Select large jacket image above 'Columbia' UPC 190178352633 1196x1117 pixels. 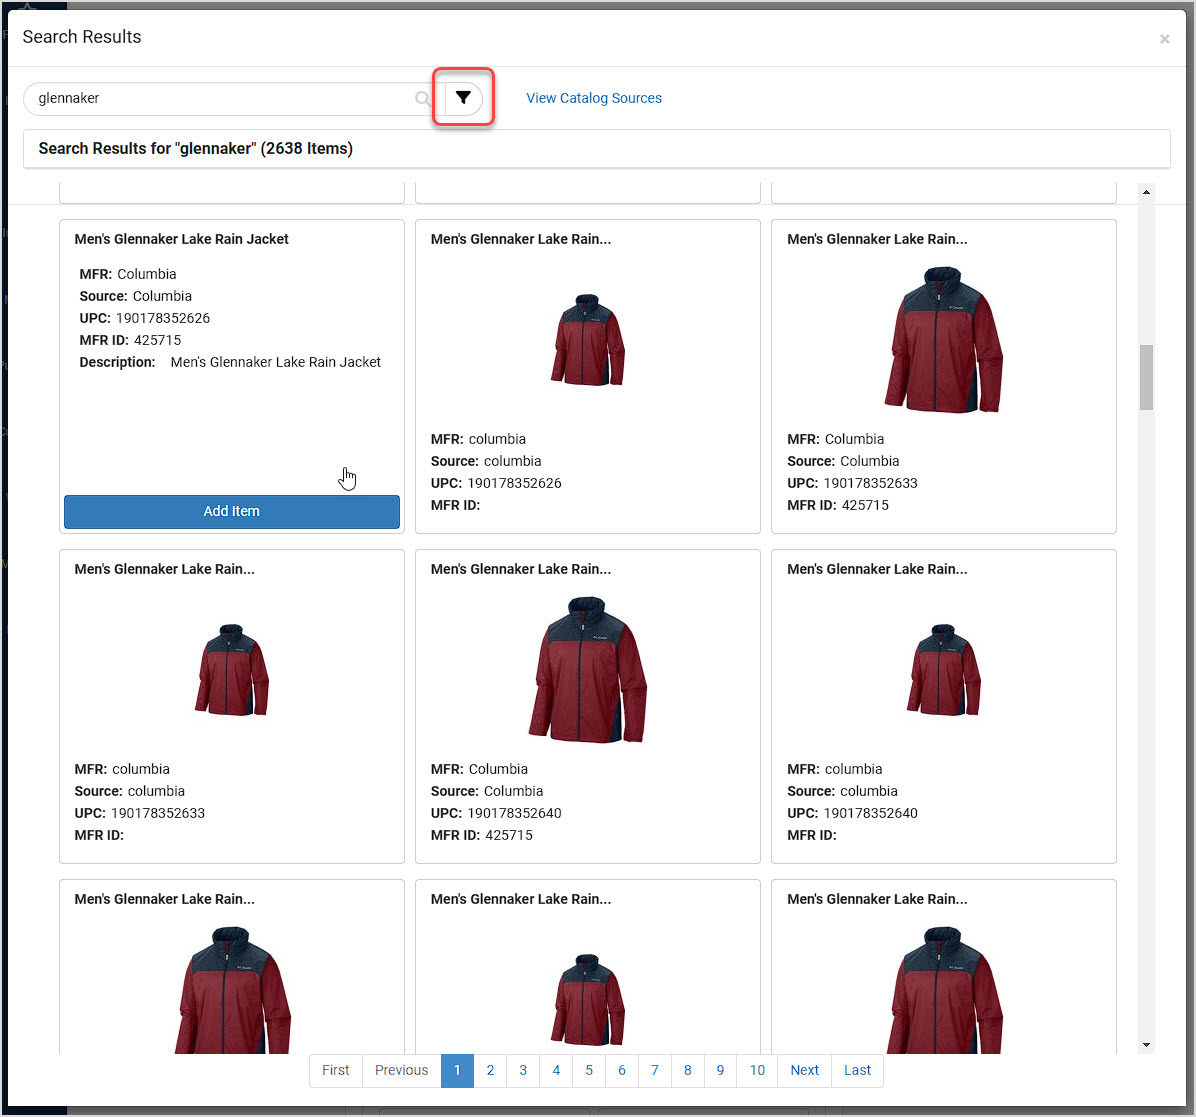944,340
